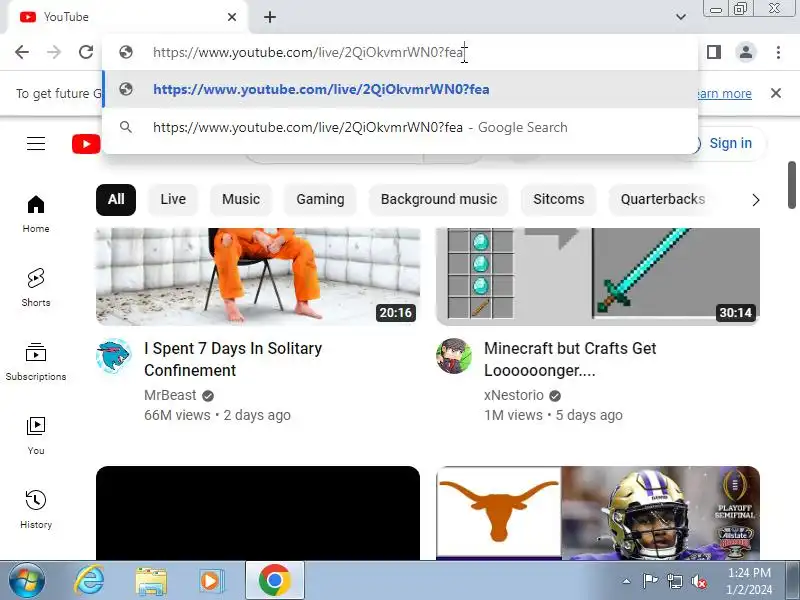The height and width of the screenshot is (600, 800).
Task: Open 'Minecraft but Crafts Get Looooonger' title
Action: 570,359
